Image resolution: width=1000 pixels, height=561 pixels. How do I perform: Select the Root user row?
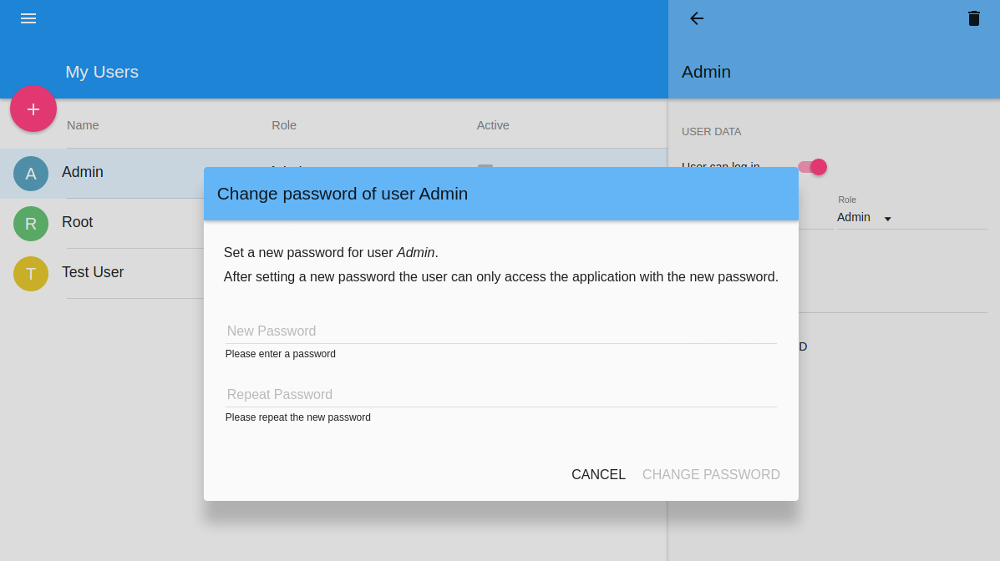pyautogui.click(x=102, y=224)
